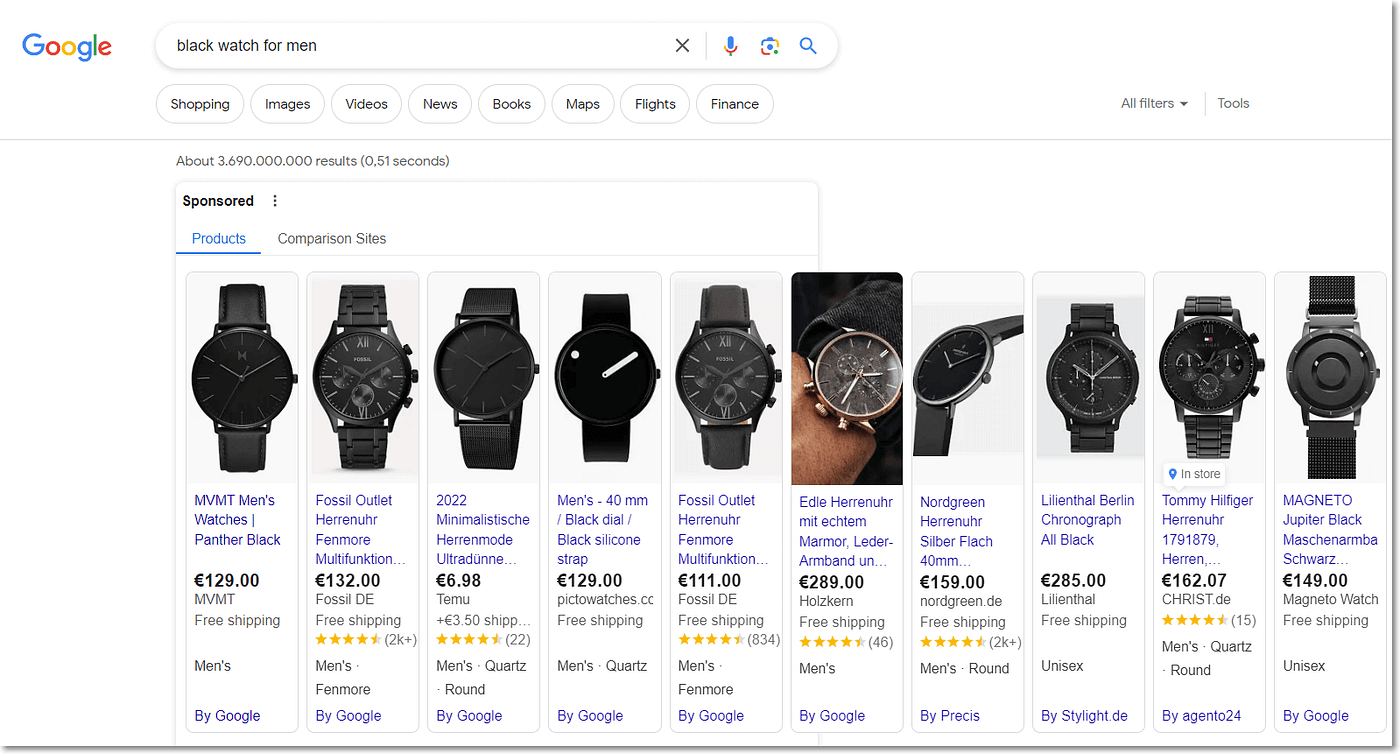Open 2022 Minimalistische Herrenmode link

[x=483, y=530]
